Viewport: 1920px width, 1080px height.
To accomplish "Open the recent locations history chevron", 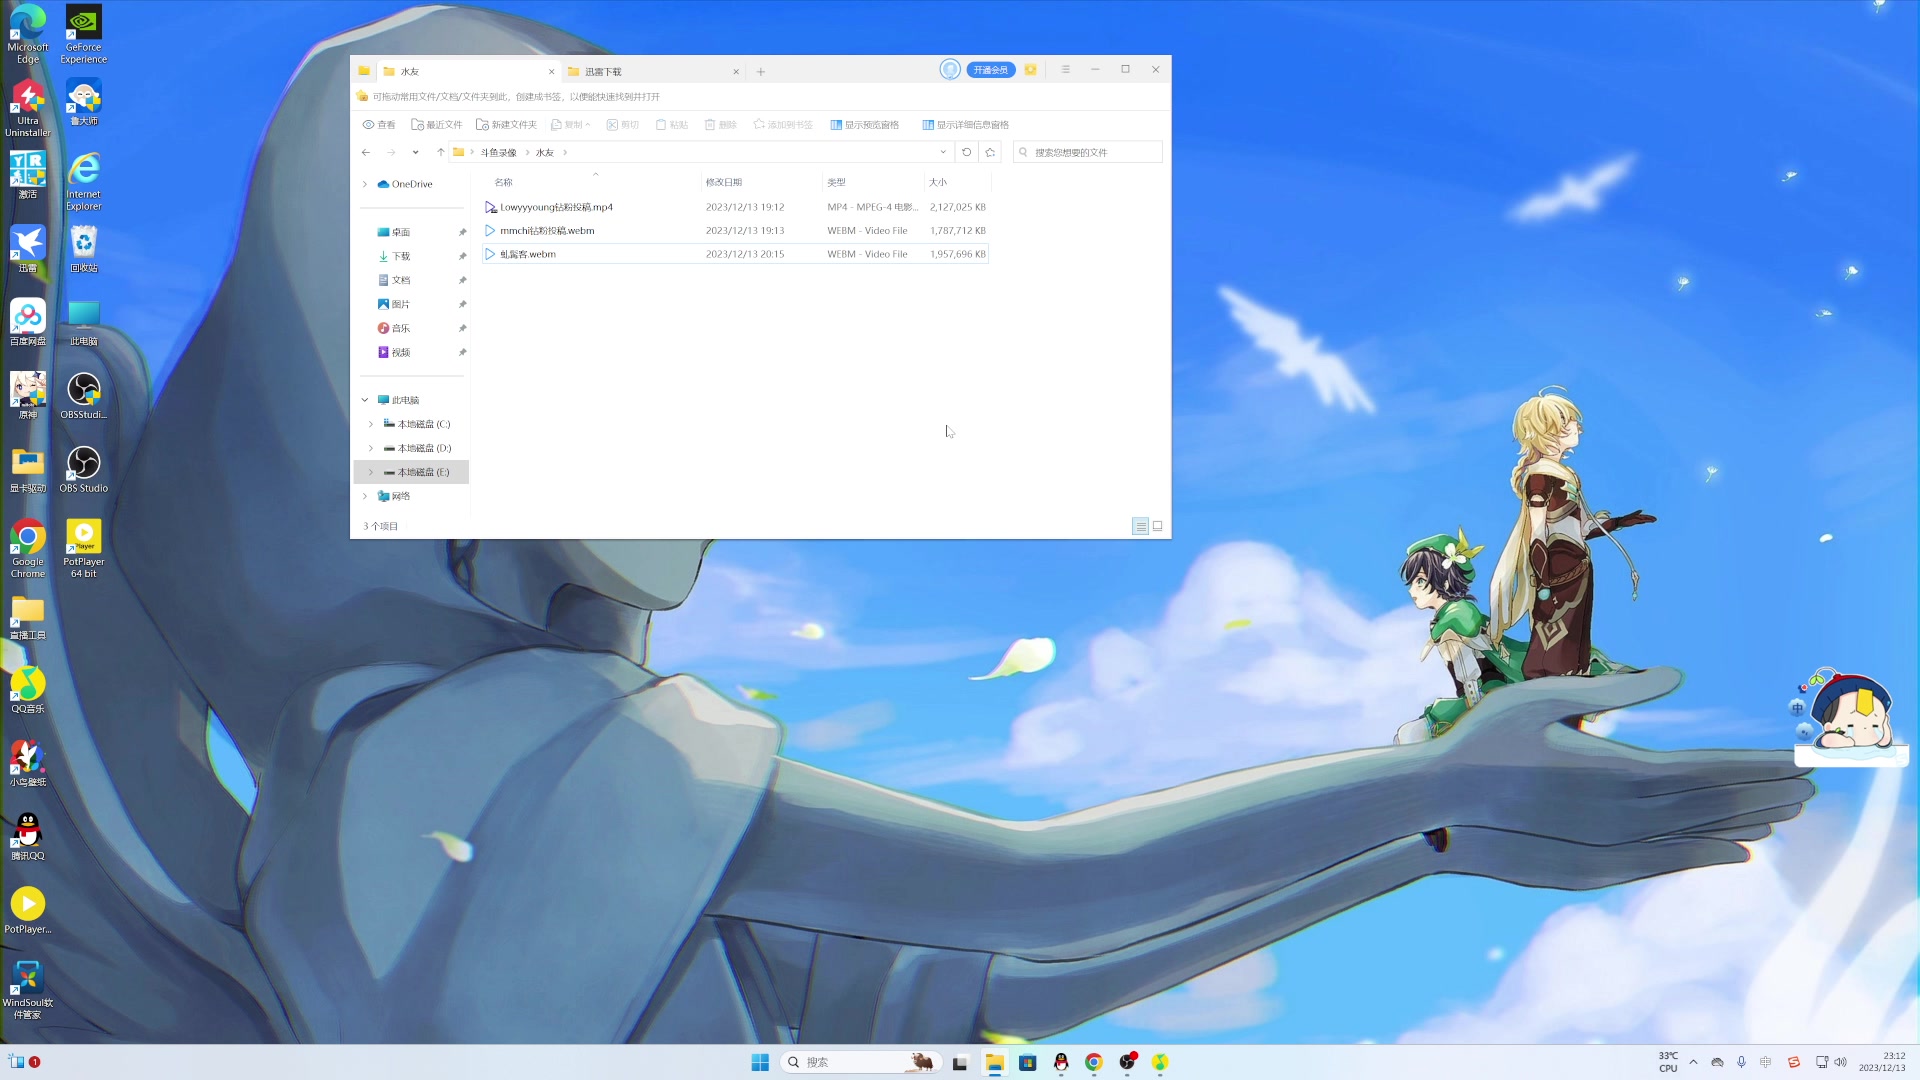I will pyautogui.click(x=415, y=152).
